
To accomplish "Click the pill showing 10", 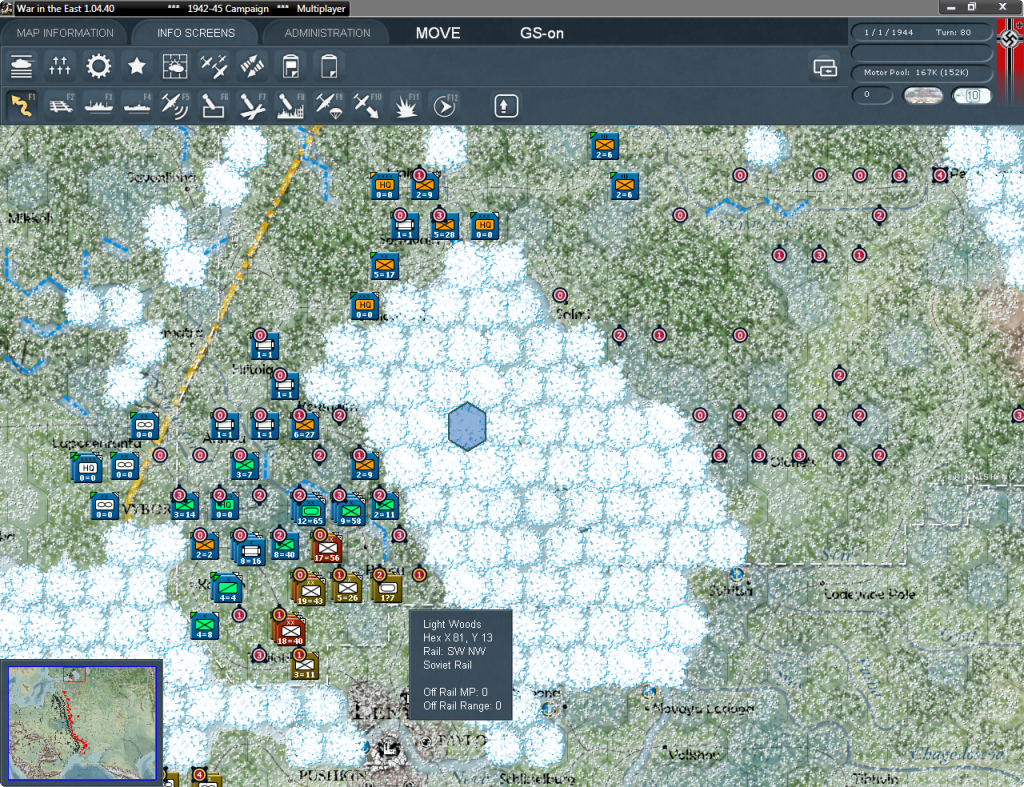I will [x=971, y=95].
